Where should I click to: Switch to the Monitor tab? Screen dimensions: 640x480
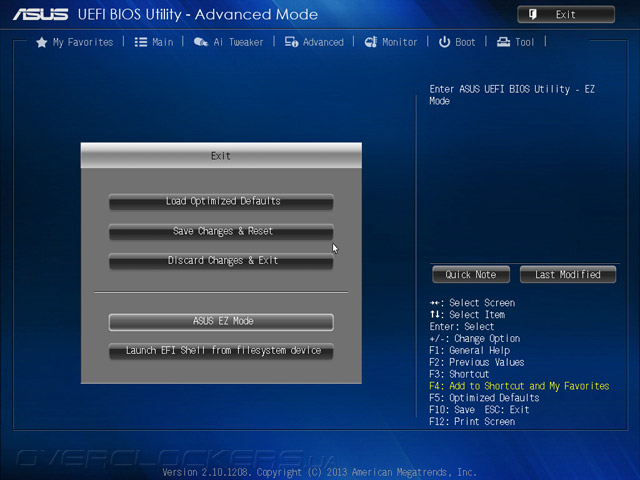click(x=391, y=42)
